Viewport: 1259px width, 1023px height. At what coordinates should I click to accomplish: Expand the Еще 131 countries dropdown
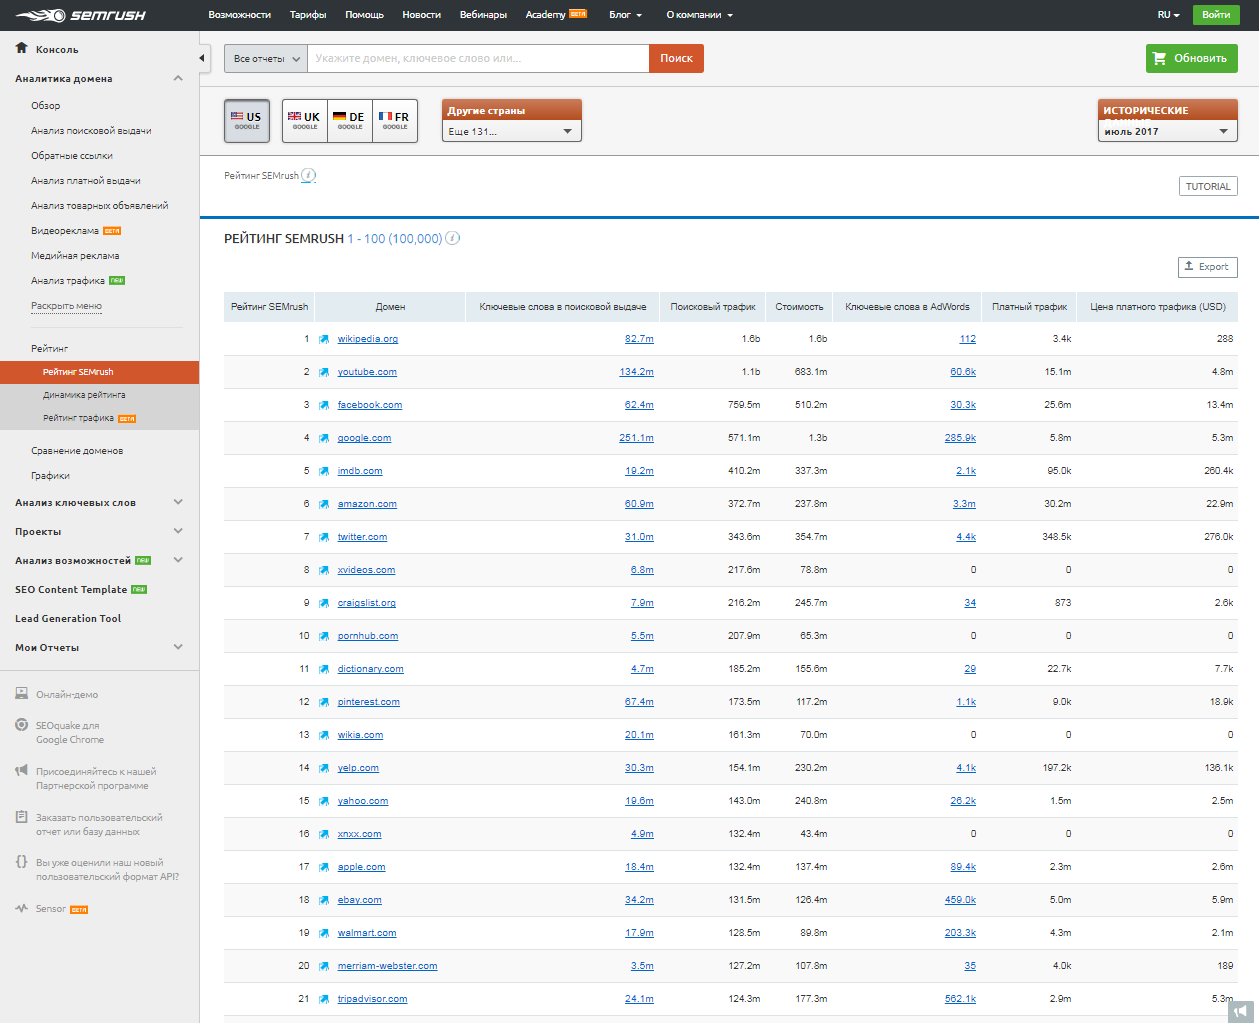(511, 130)
